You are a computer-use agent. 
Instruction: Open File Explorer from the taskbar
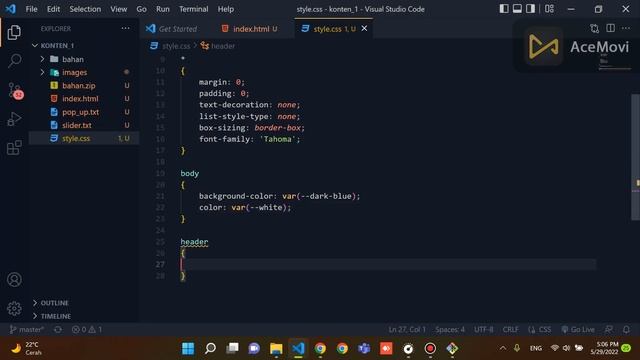click(x=276, y=348)
